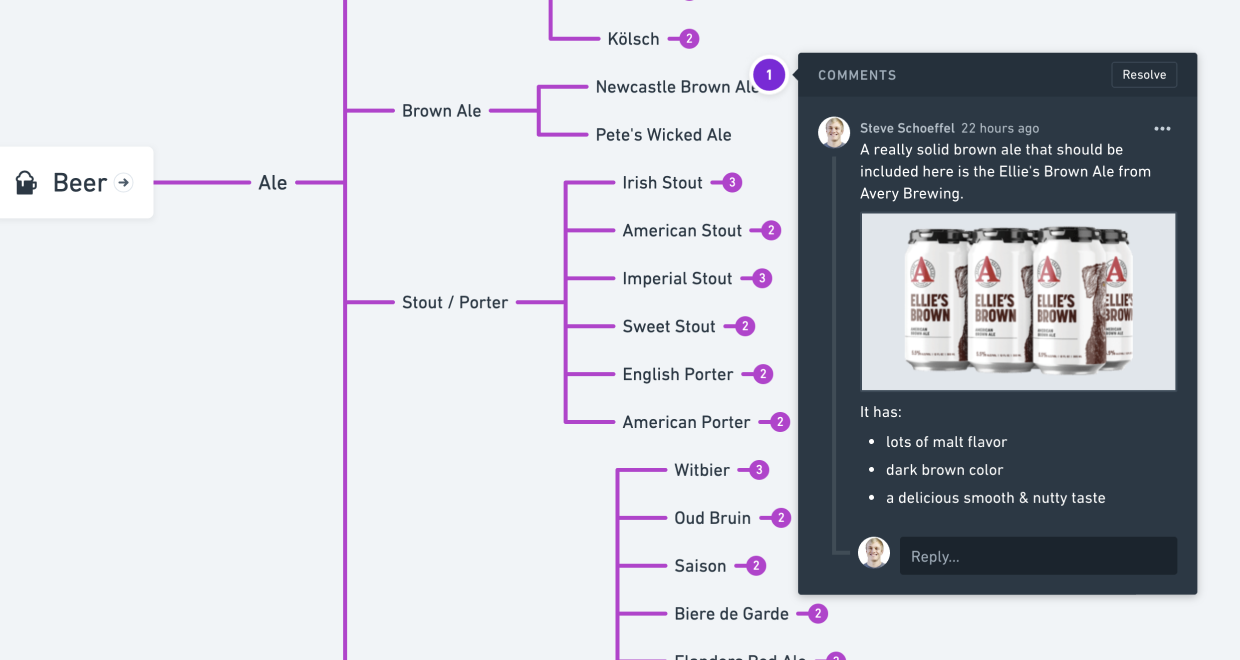
Task: Select the Brown Ale node
Action: 442,111
